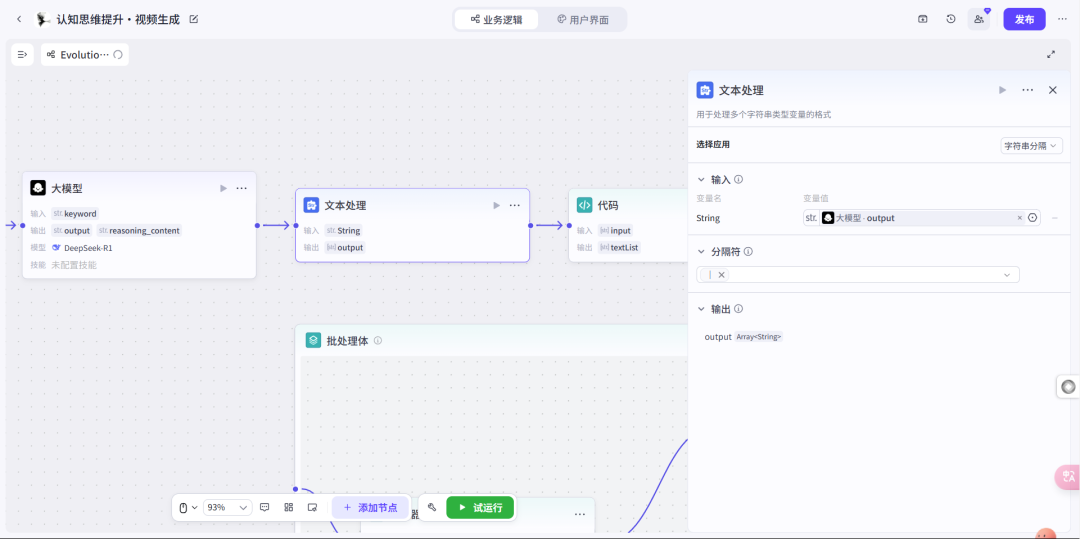Click 添加节点 button
Image resolution: width=1080 pixels, height=539 pixels.
pyautogui.click(x=371, y=508)
